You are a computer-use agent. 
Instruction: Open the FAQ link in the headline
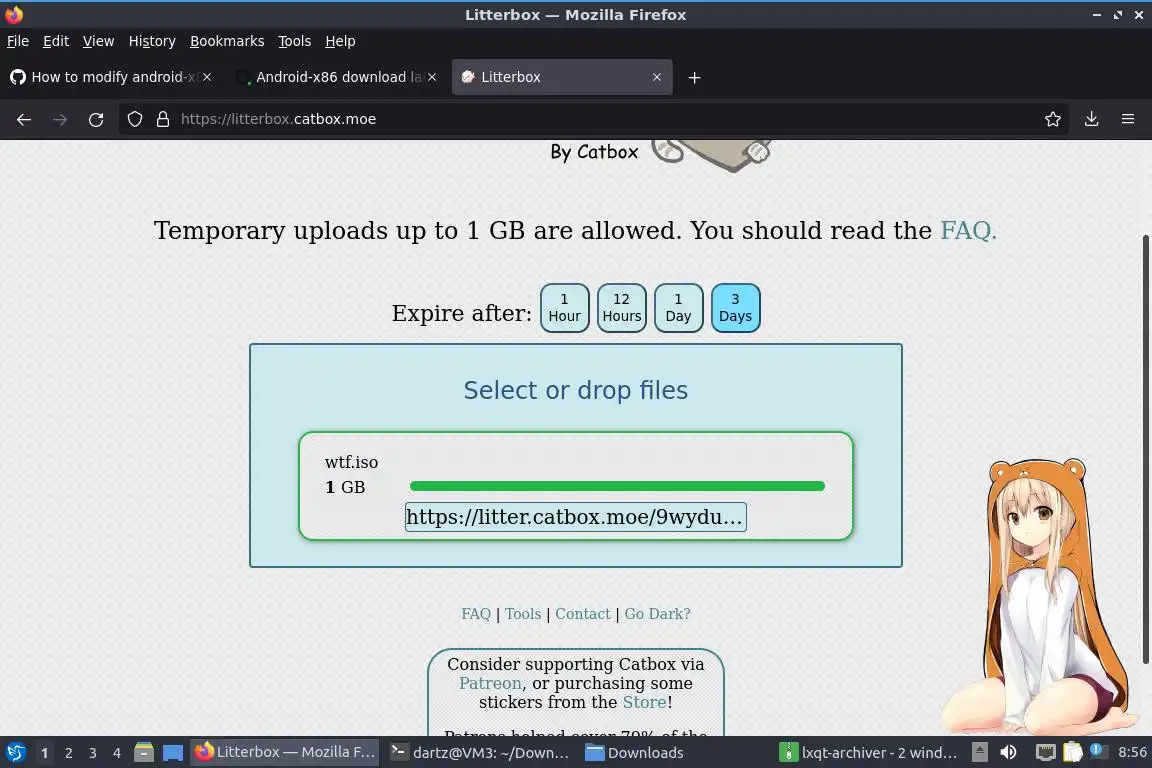click(x=968, y=231)
